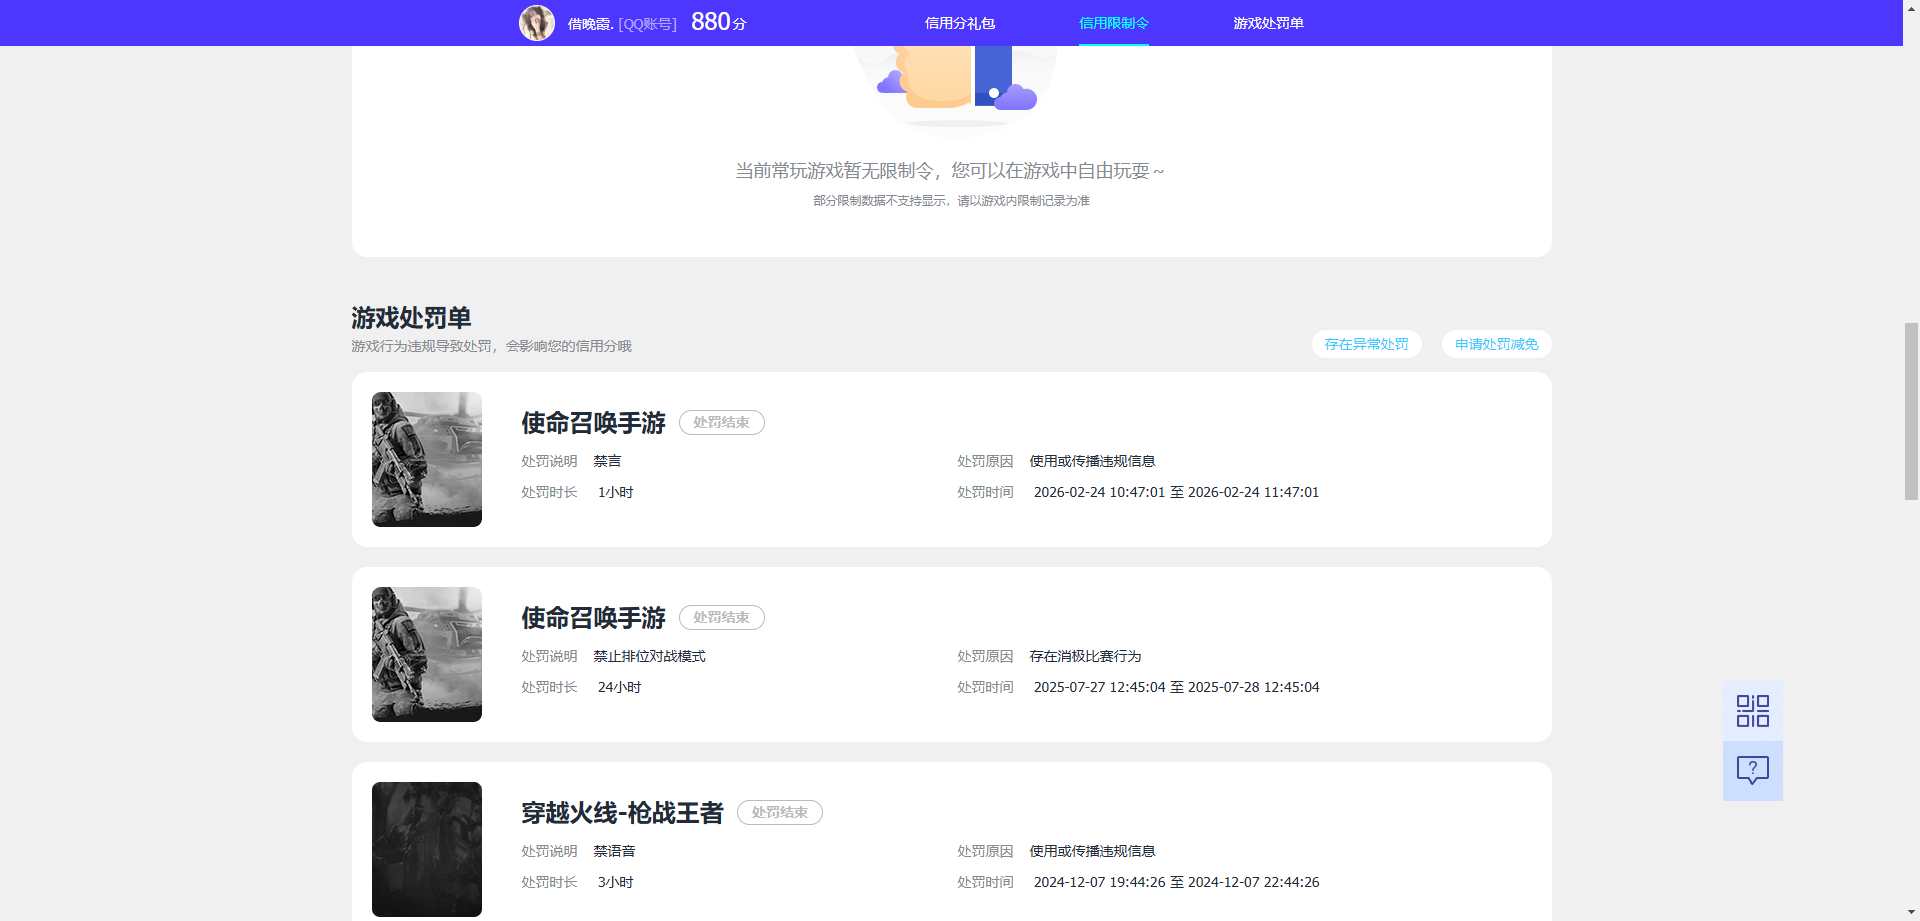This screenshot has height=921, width=1920.
Task: Click the 游戏处罚单 section heading
Action: [411, 318]
